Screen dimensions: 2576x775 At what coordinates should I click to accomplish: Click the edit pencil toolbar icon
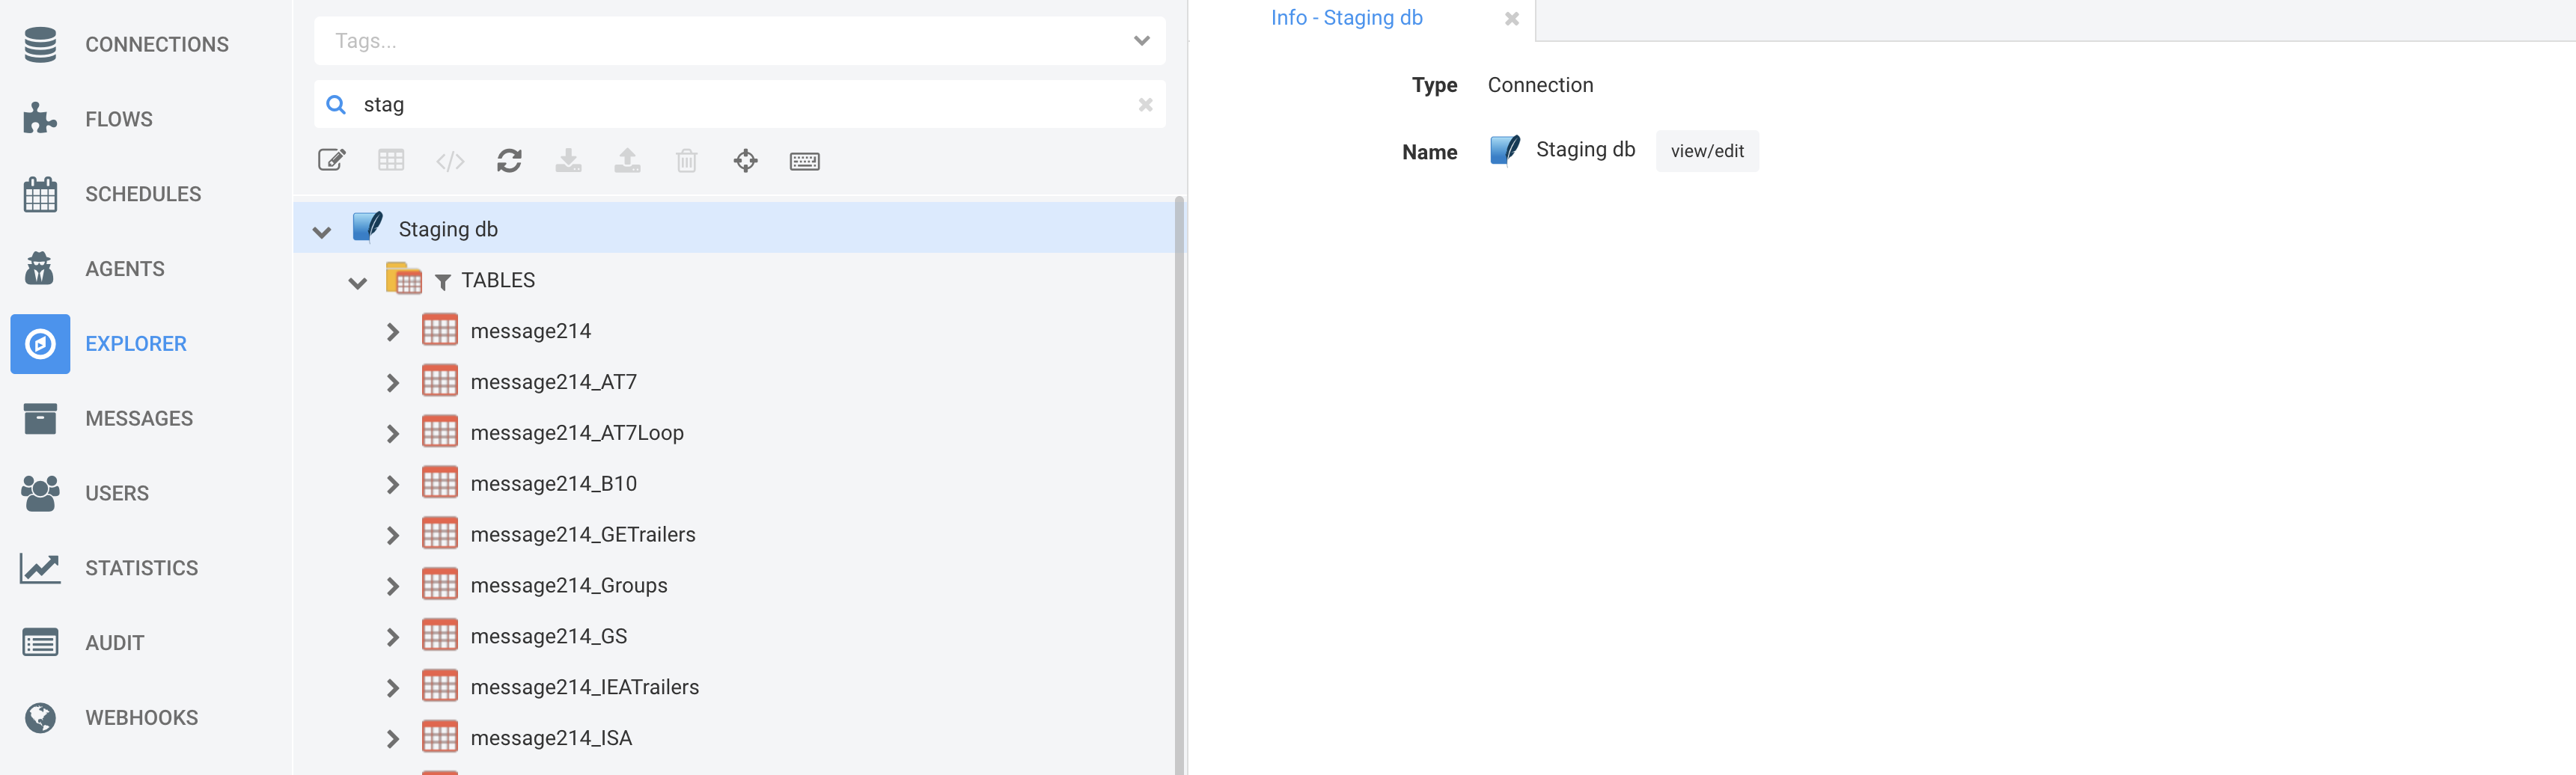coord(332,160)
